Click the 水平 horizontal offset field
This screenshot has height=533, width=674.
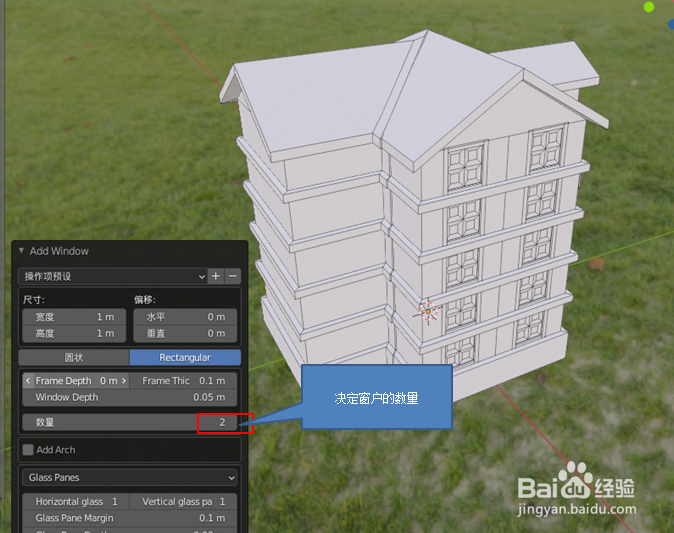pyautogui.click(x=185, y=317)
